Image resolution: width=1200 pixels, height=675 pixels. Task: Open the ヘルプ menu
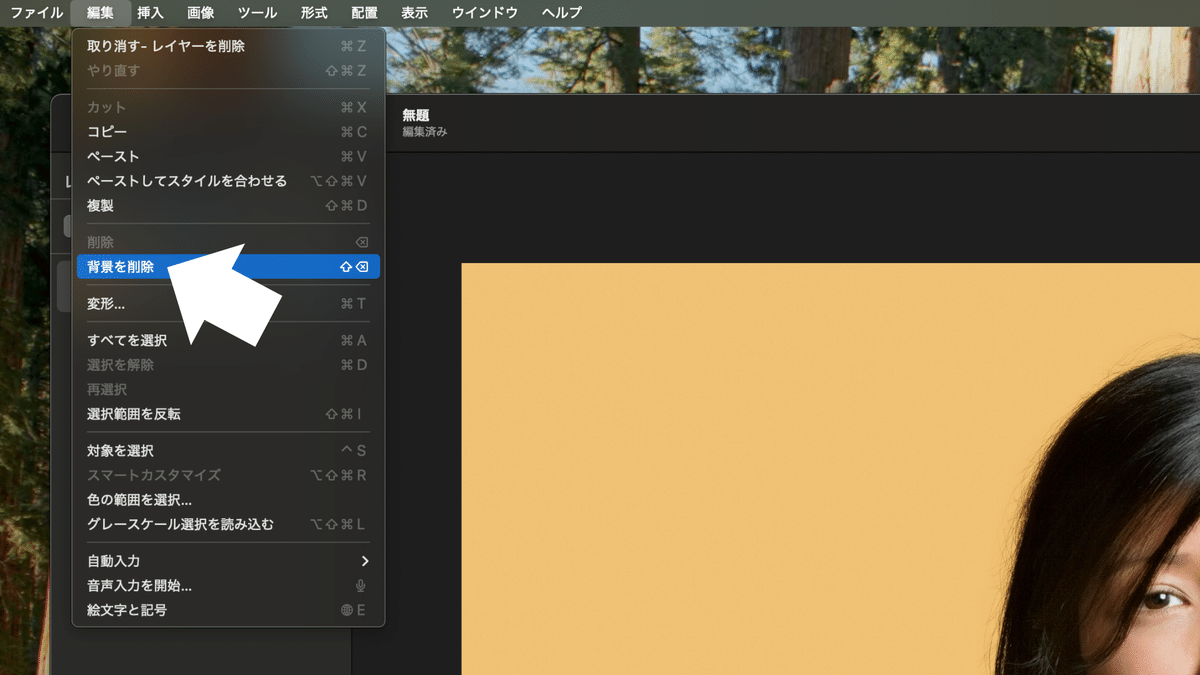[562, 13]
